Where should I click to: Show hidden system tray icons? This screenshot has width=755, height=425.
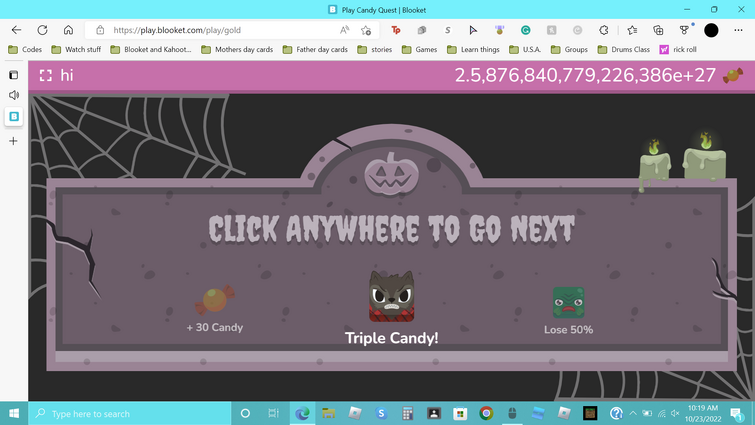[633, 413]
